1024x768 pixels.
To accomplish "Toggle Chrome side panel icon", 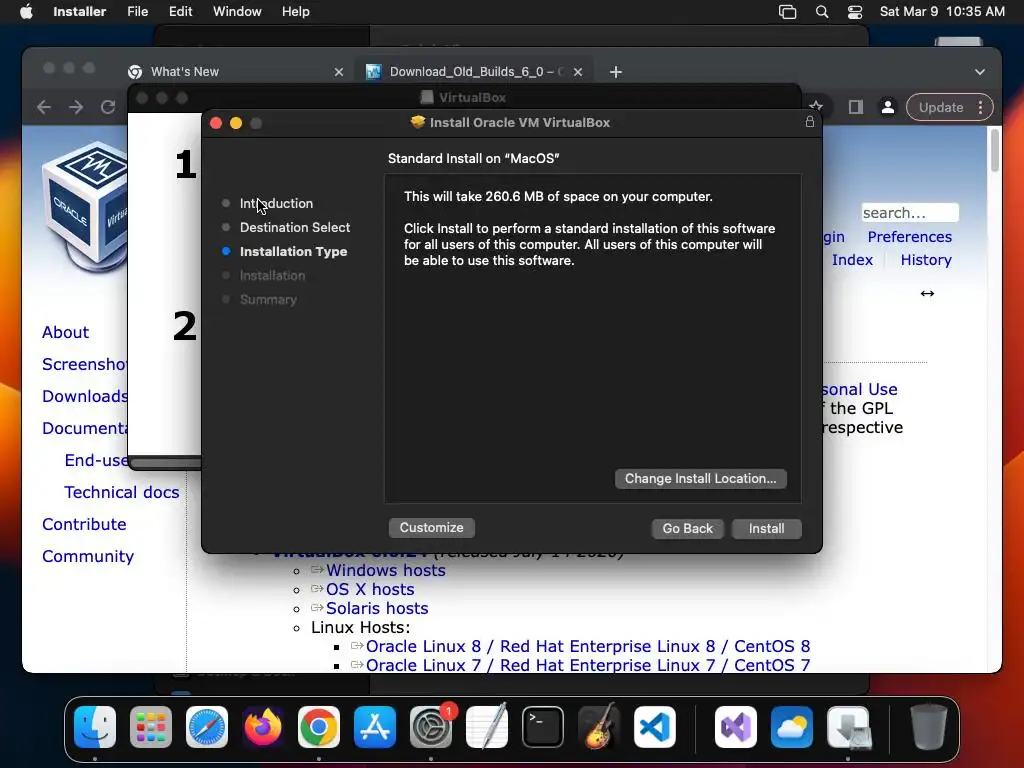I will point(855,107).
